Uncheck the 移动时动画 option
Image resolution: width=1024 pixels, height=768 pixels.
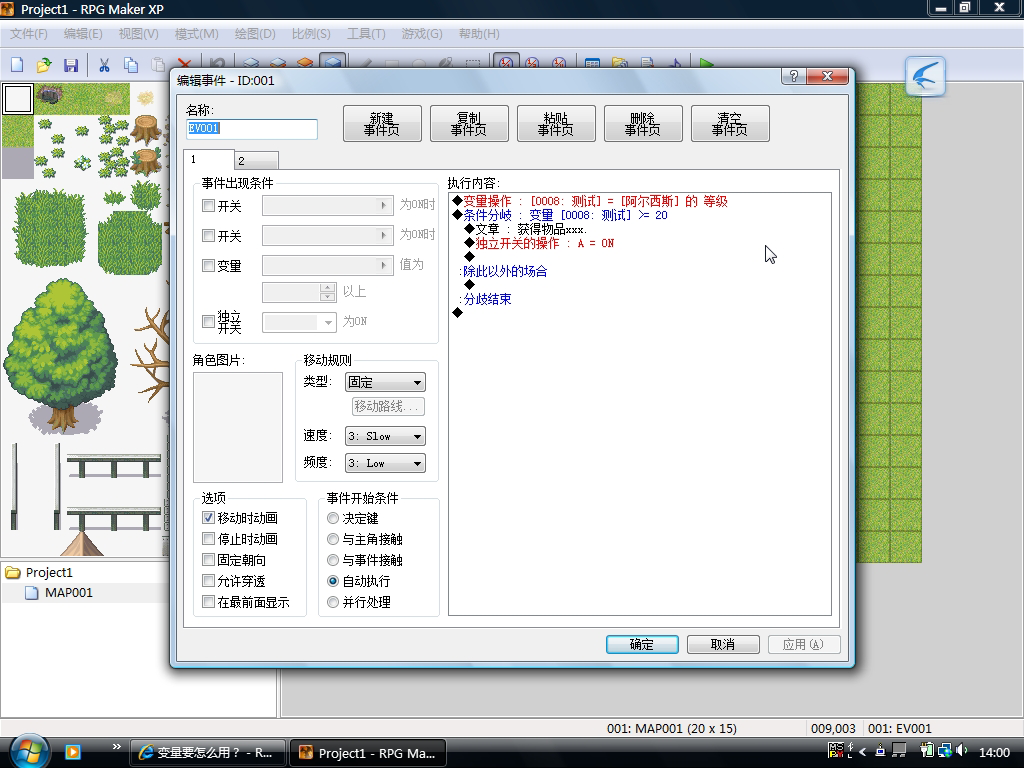(208, 518)
